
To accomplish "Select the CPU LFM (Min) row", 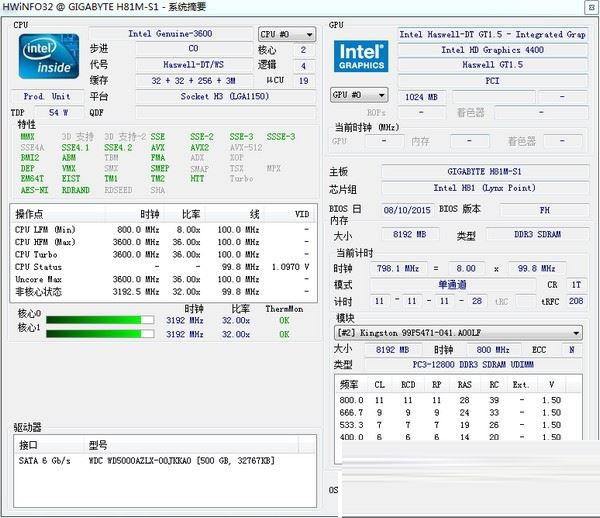I will pos(163,230).
